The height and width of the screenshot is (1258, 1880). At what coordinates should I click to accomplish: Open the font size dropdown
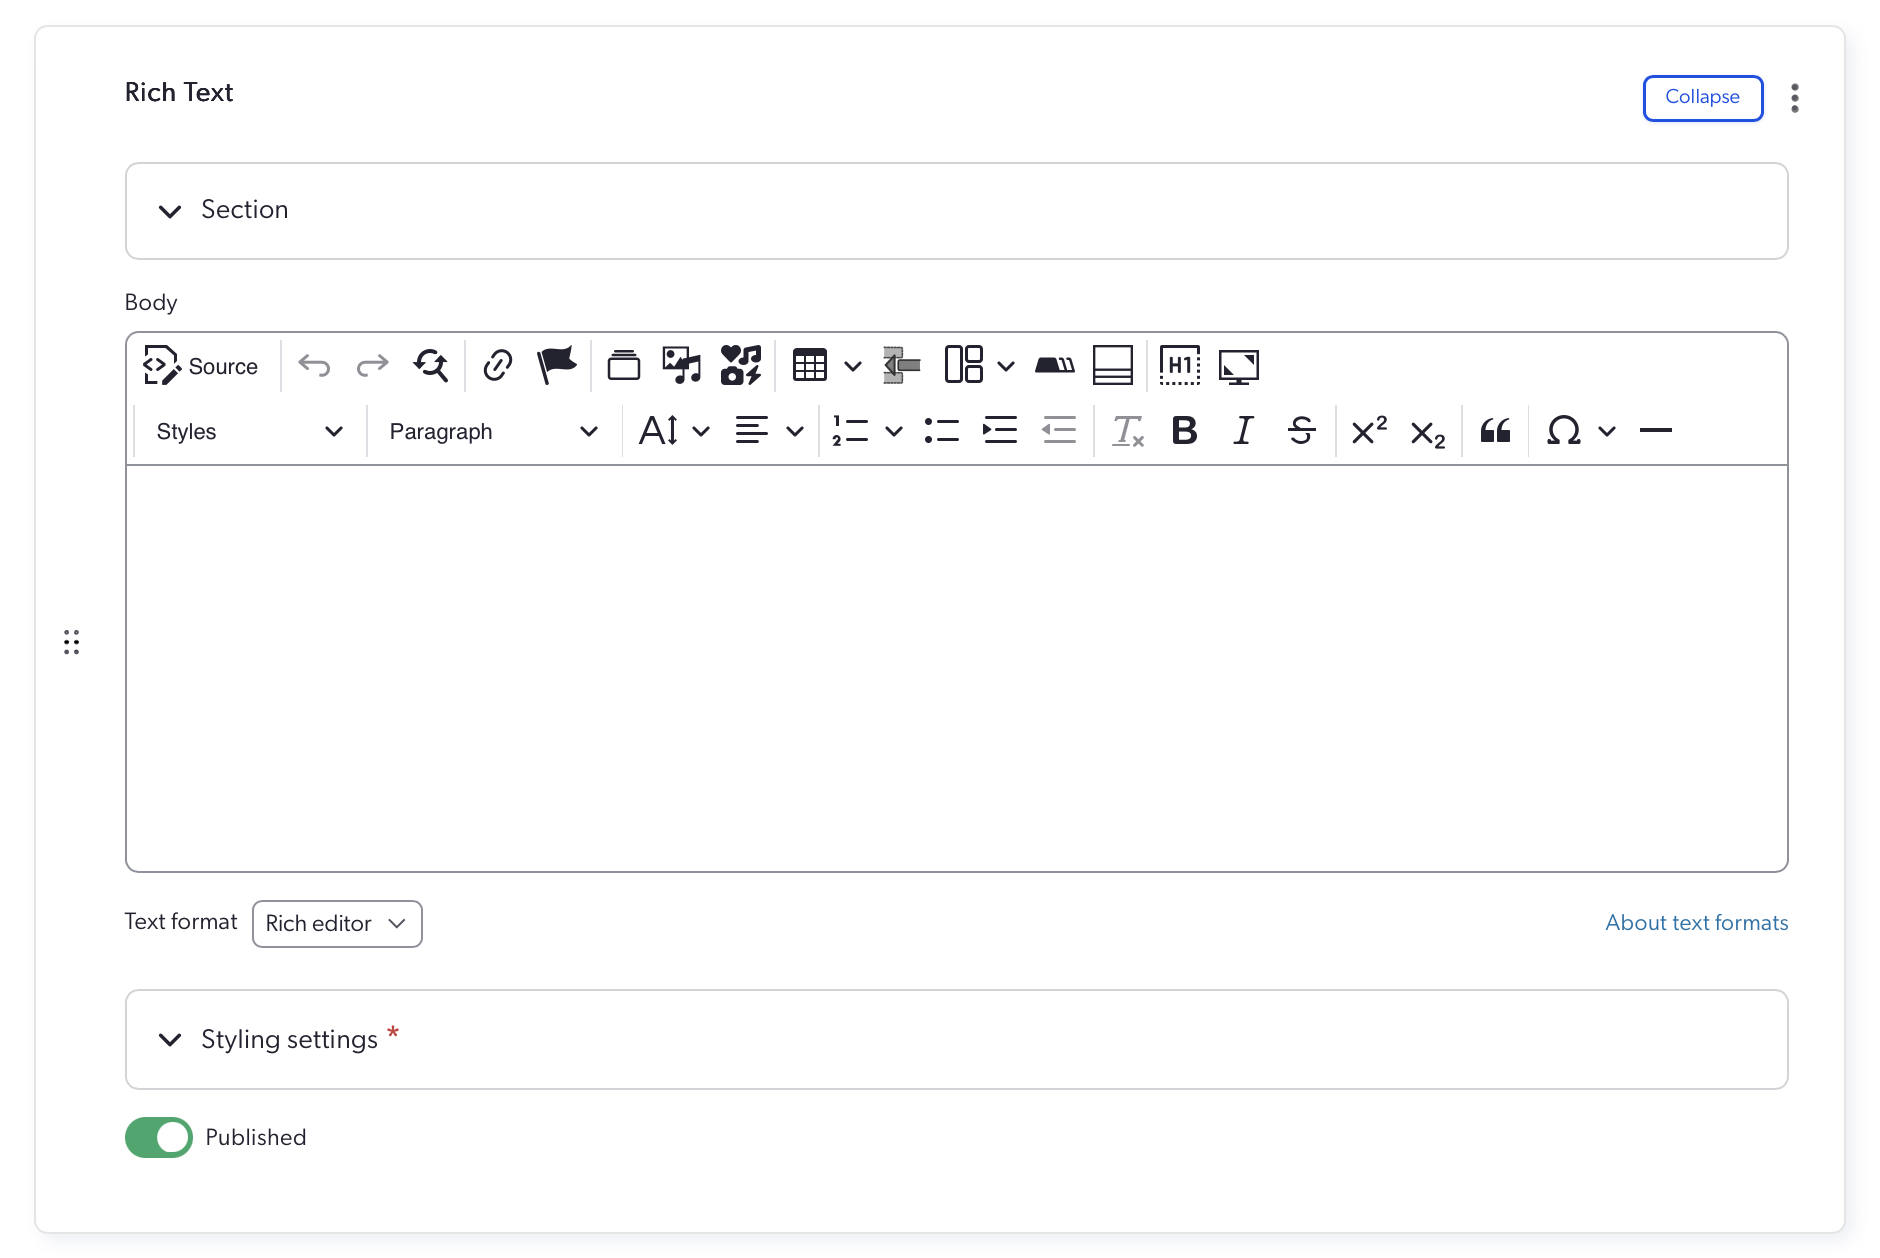(x=674, y=432)
